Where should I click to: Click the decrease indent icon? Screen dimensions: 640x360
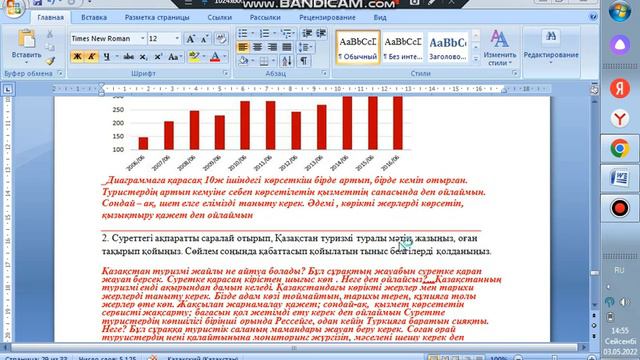tap(307, 33)
